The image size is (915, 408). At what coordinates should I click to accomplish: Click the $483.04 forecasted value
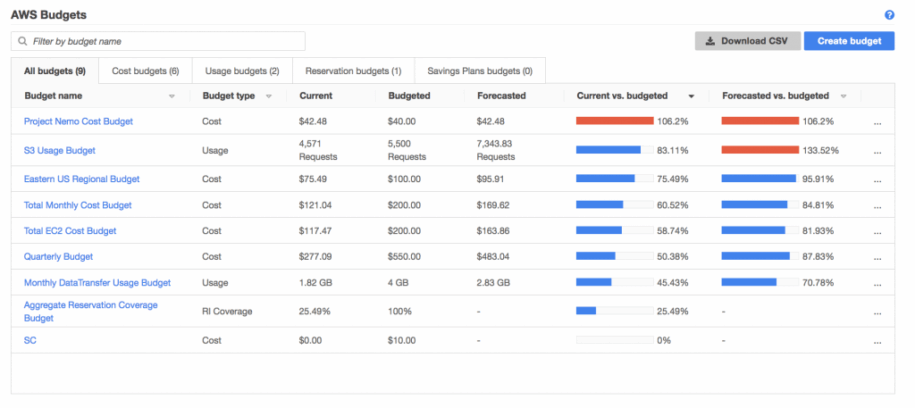(493, 256)
